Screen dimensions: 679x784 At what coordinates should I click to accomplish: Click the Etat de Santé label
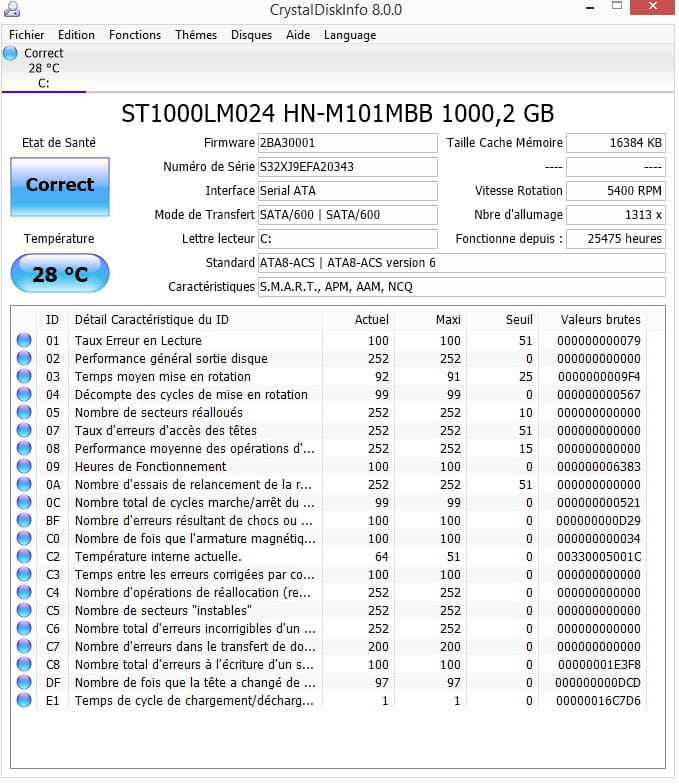point(59,143)
